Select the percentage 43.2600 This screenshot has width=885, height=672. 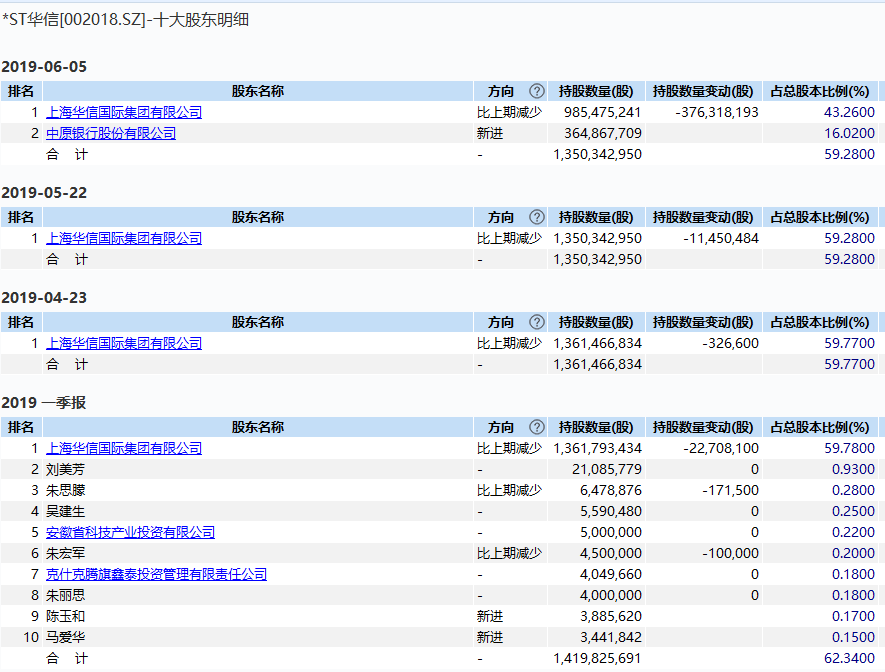[x=849, y=112]
